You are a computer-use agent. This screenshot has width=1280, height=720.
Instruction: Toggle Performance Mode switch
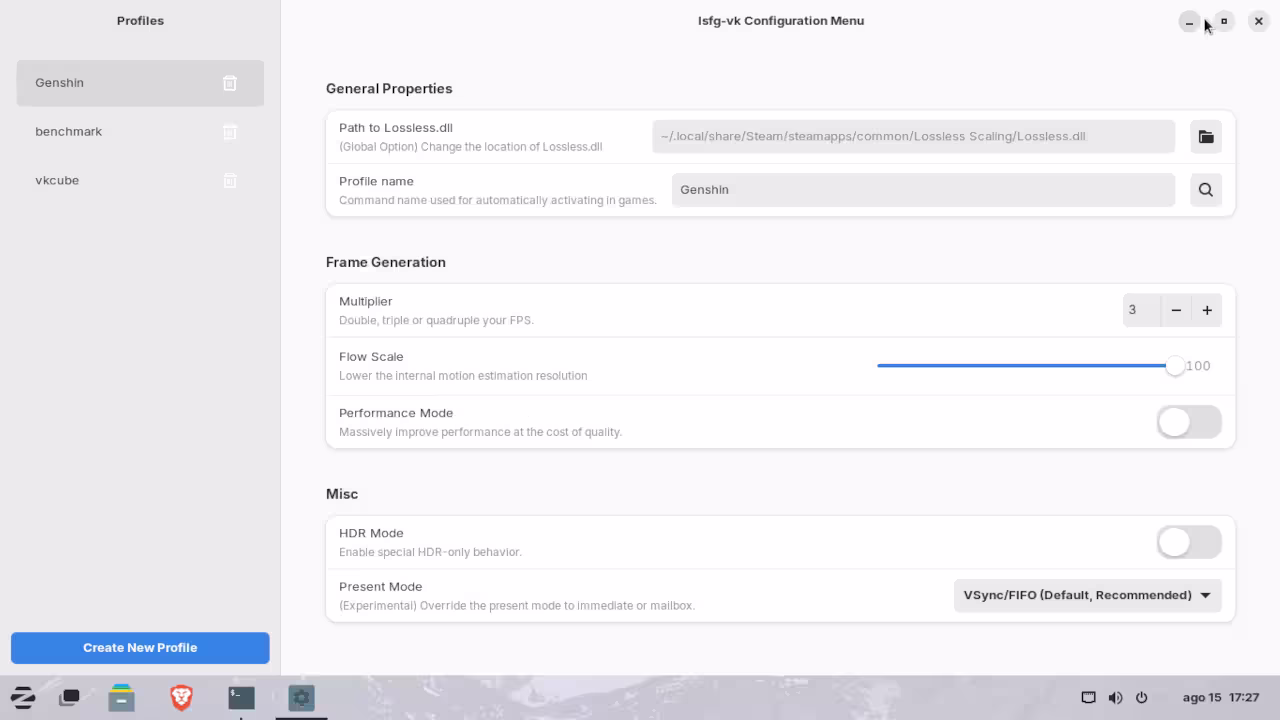pos(1189,422)
